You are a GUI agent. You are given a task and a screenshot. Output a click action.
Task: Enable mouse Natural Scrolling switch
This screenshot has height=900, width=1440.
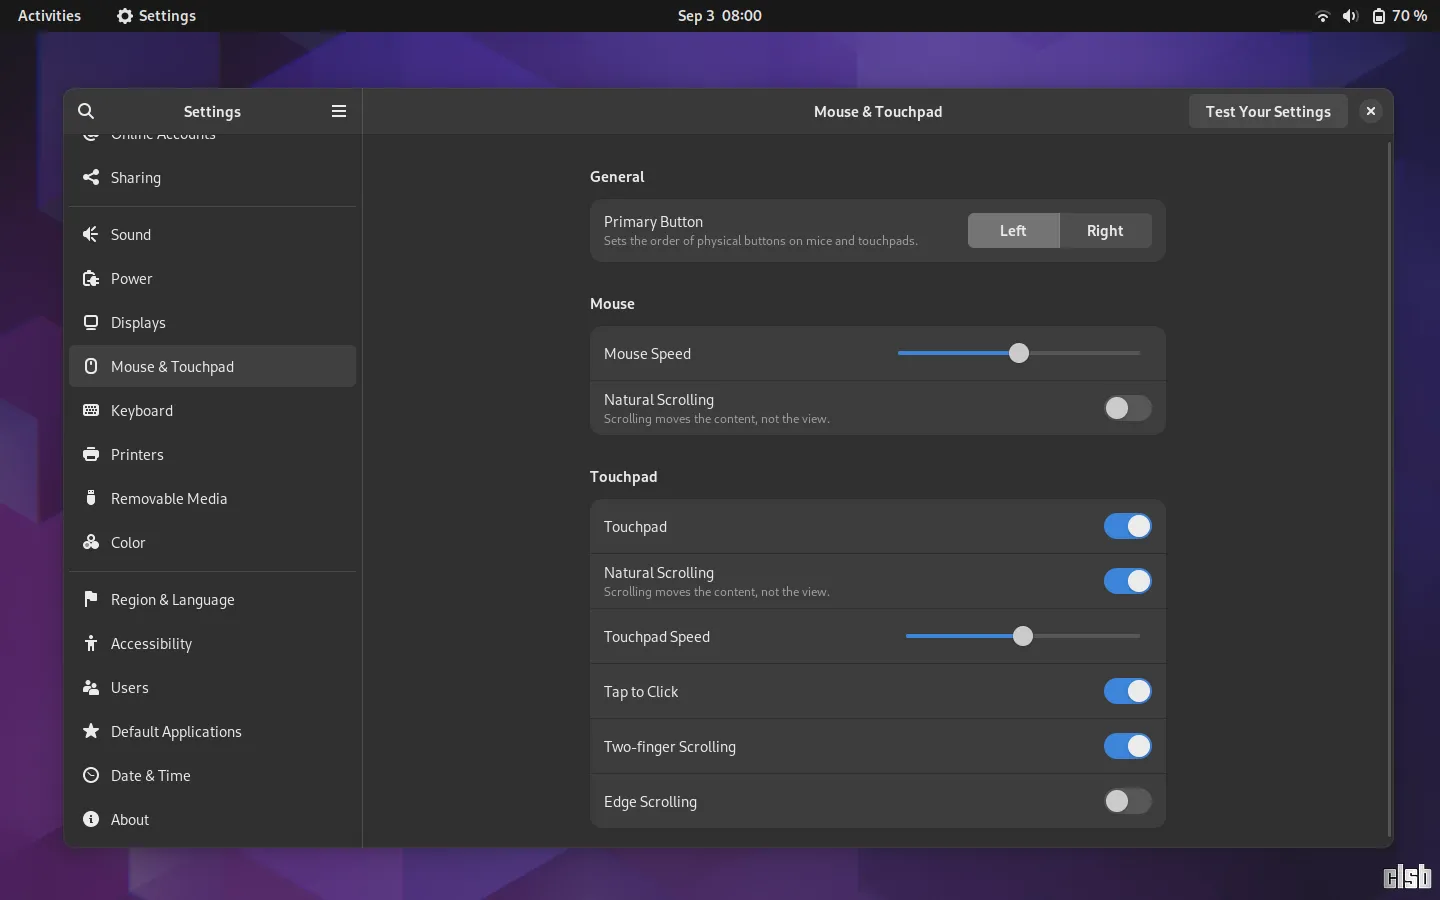tap(1127, 408)
